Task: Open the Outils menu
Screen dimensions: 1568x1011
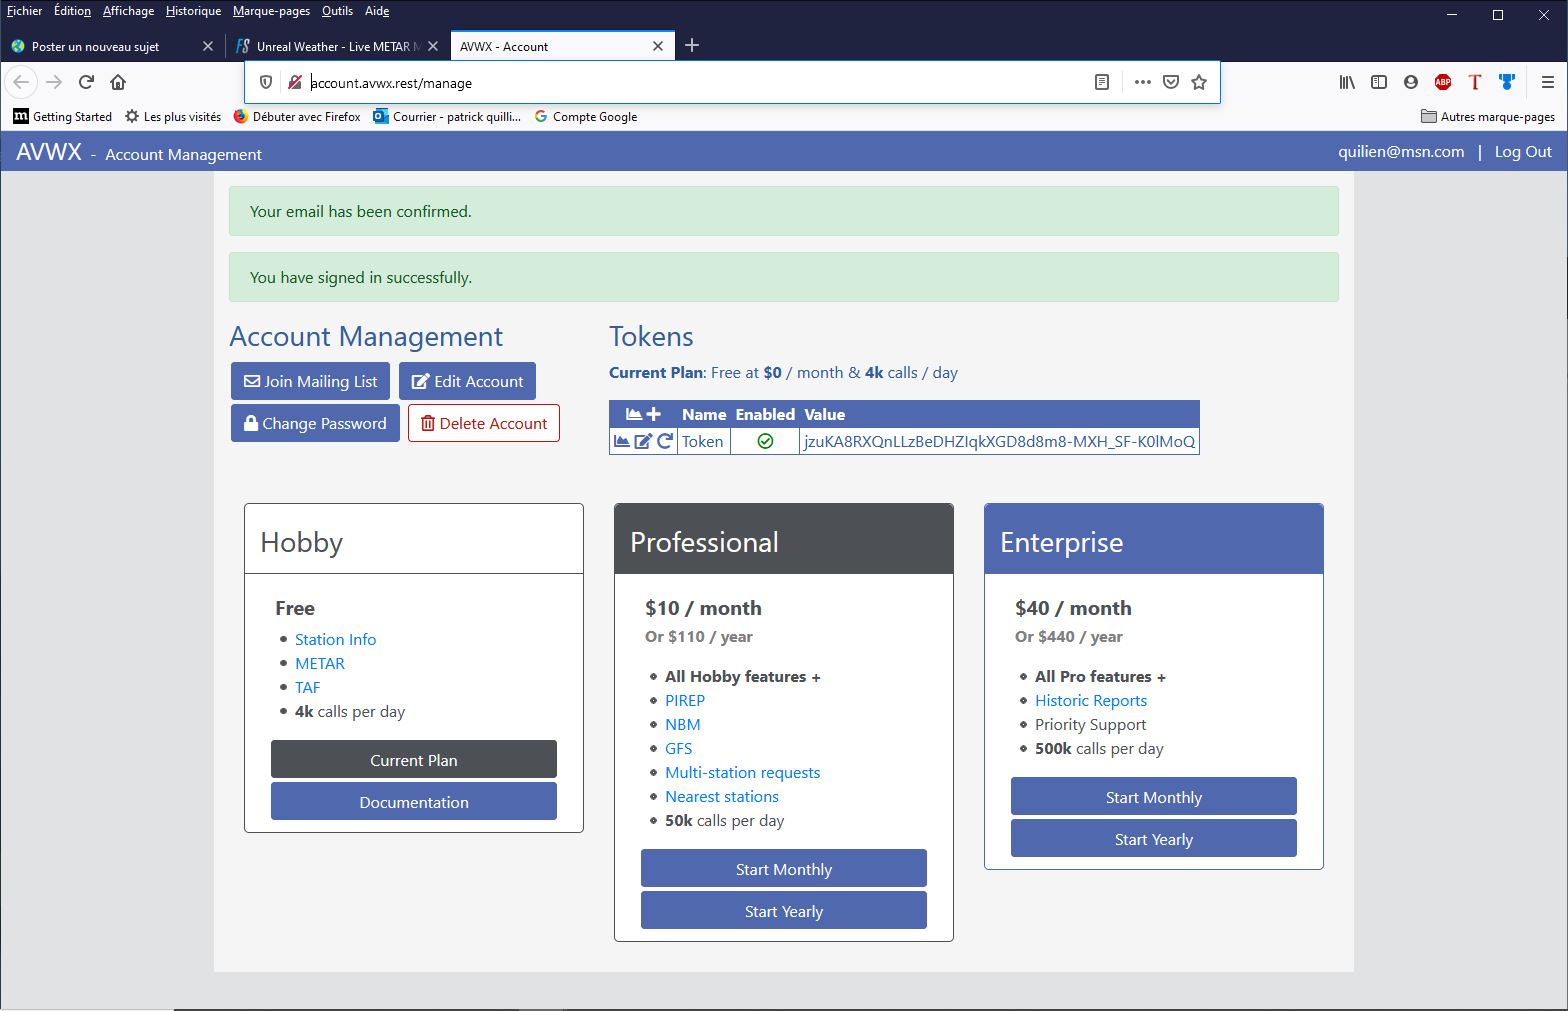Action: tap(337, 11)
